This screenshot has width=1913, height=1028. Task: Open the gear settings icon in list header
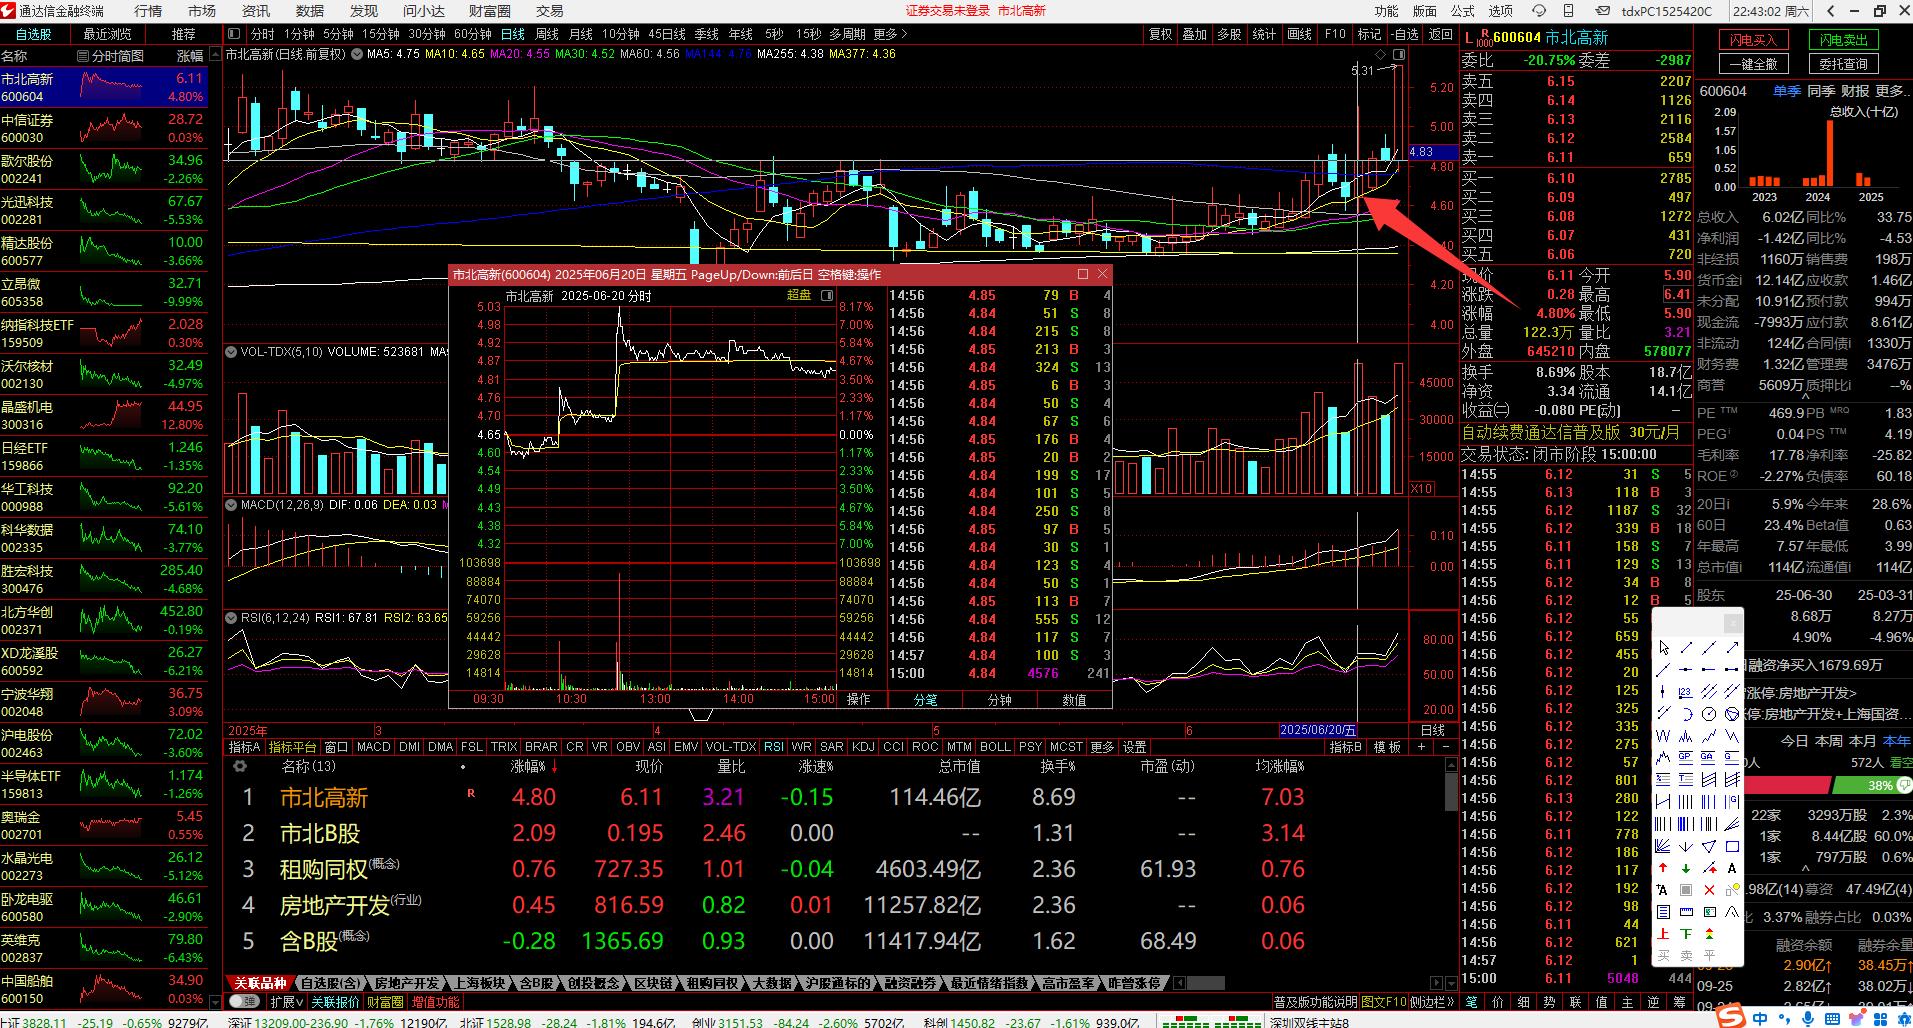(239, 766)
